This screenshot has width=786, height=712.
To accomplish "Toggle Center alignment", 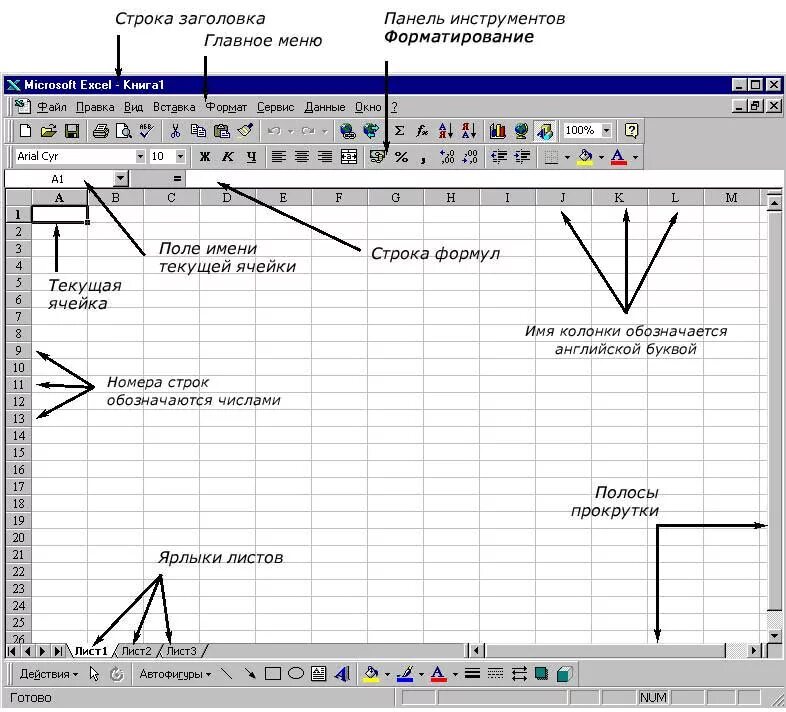I will tap(302, 157).
